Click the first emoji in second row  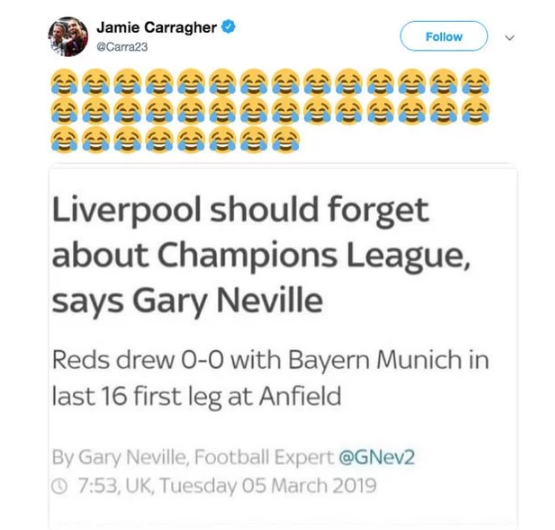pyautogui.click(x=64, y=111)
